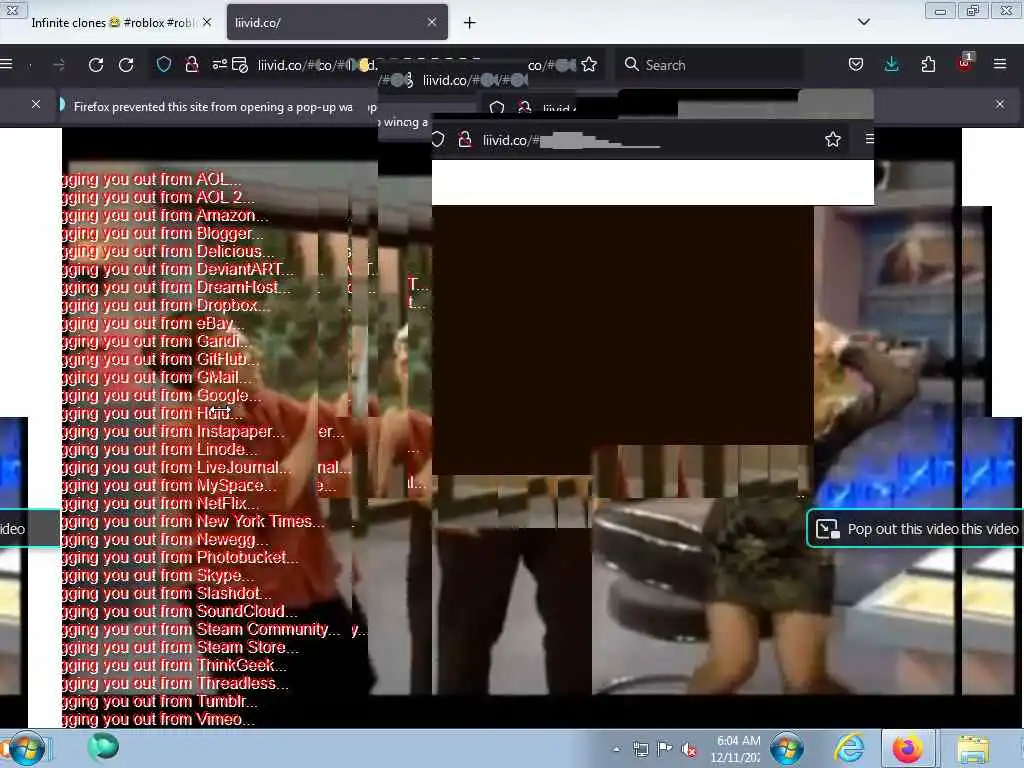Open the list all tabs chevron

pos(863,22)
